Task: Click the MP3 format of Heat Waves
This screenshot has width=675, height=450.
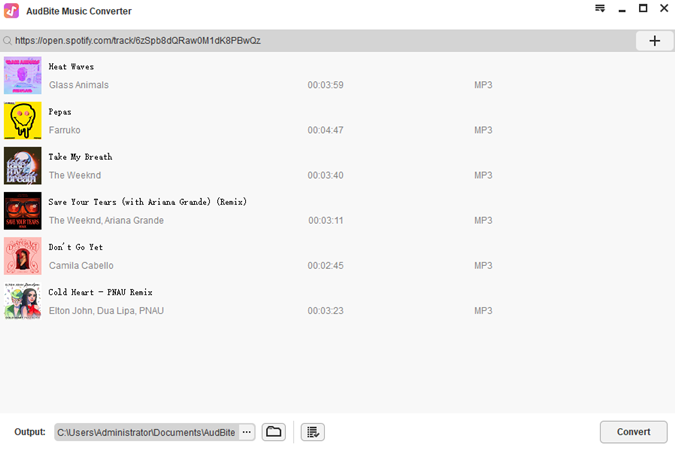Action: (x=483, y=85)
